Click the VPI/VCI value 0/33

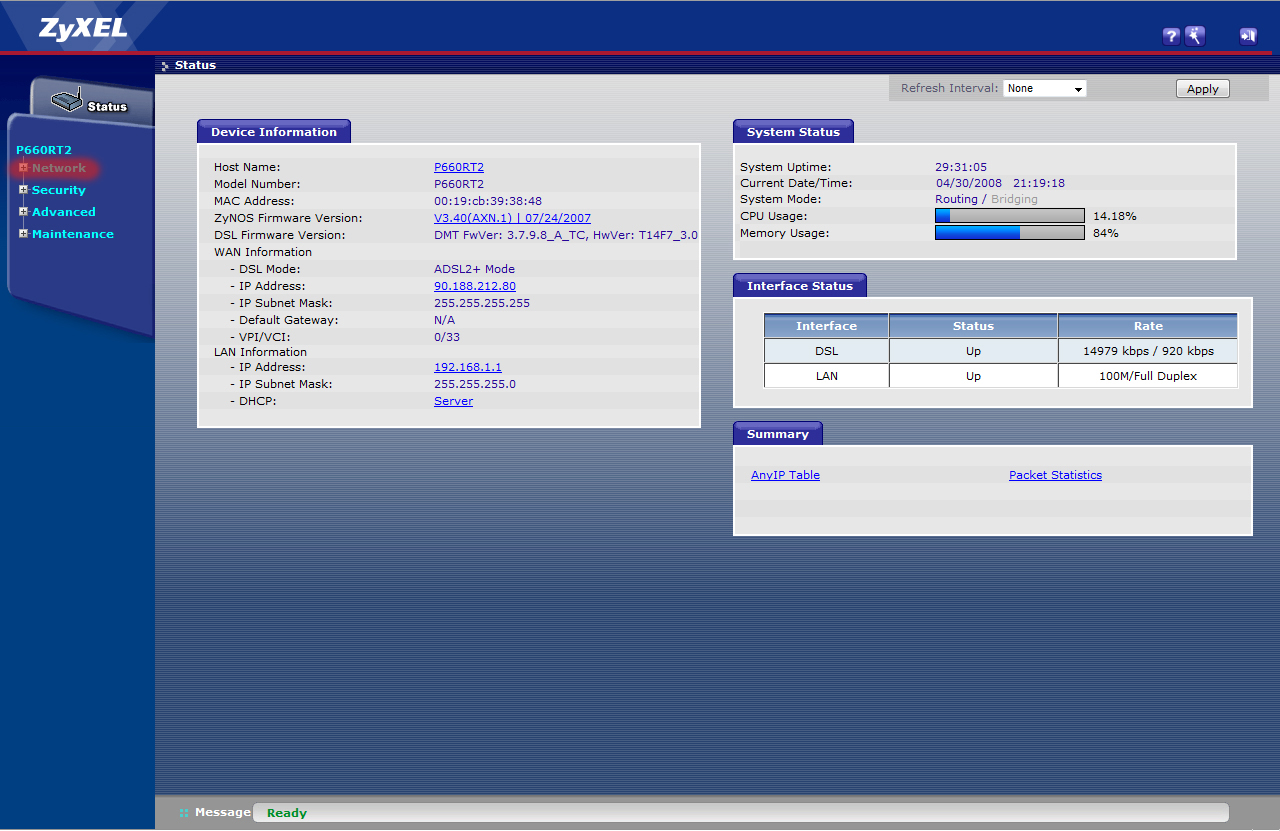point(447,337)
